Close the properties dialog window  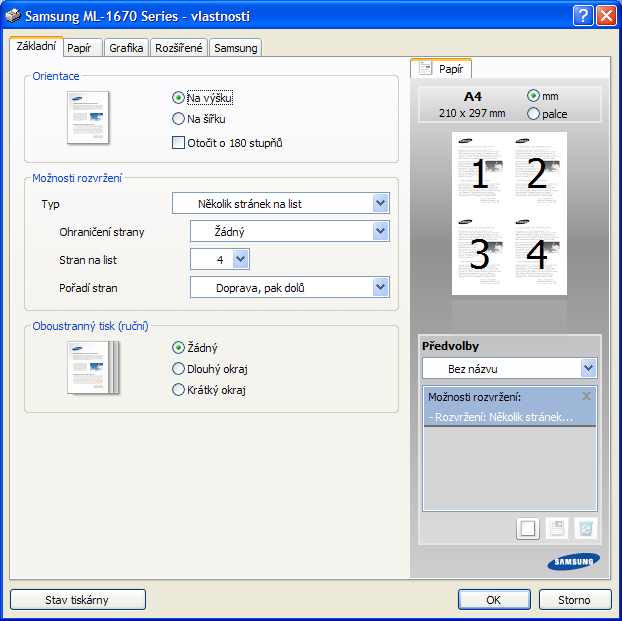(607, 16)
